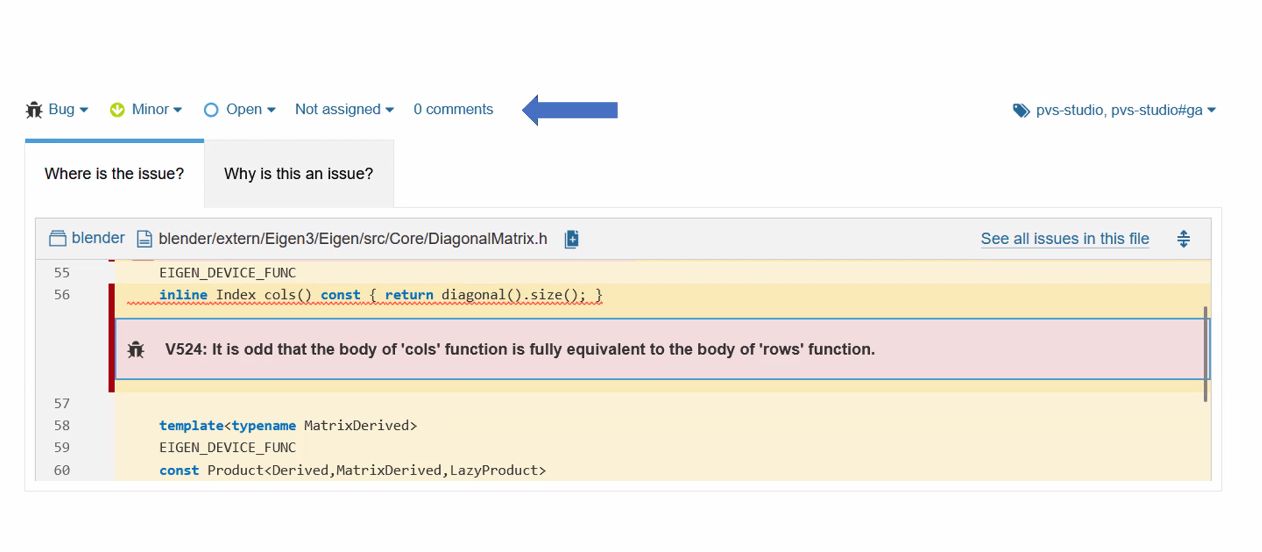Copy the file path with clipboard icon
The height and width of the screenshot is (552, 1262).
572,239
